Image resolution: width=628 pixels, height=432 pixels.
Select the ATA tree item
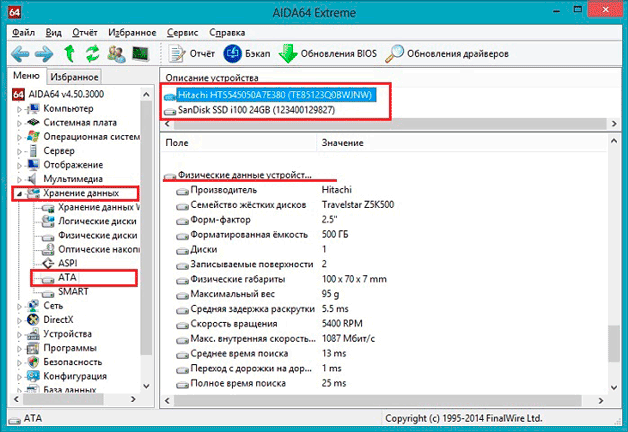(x=67, y=277)
